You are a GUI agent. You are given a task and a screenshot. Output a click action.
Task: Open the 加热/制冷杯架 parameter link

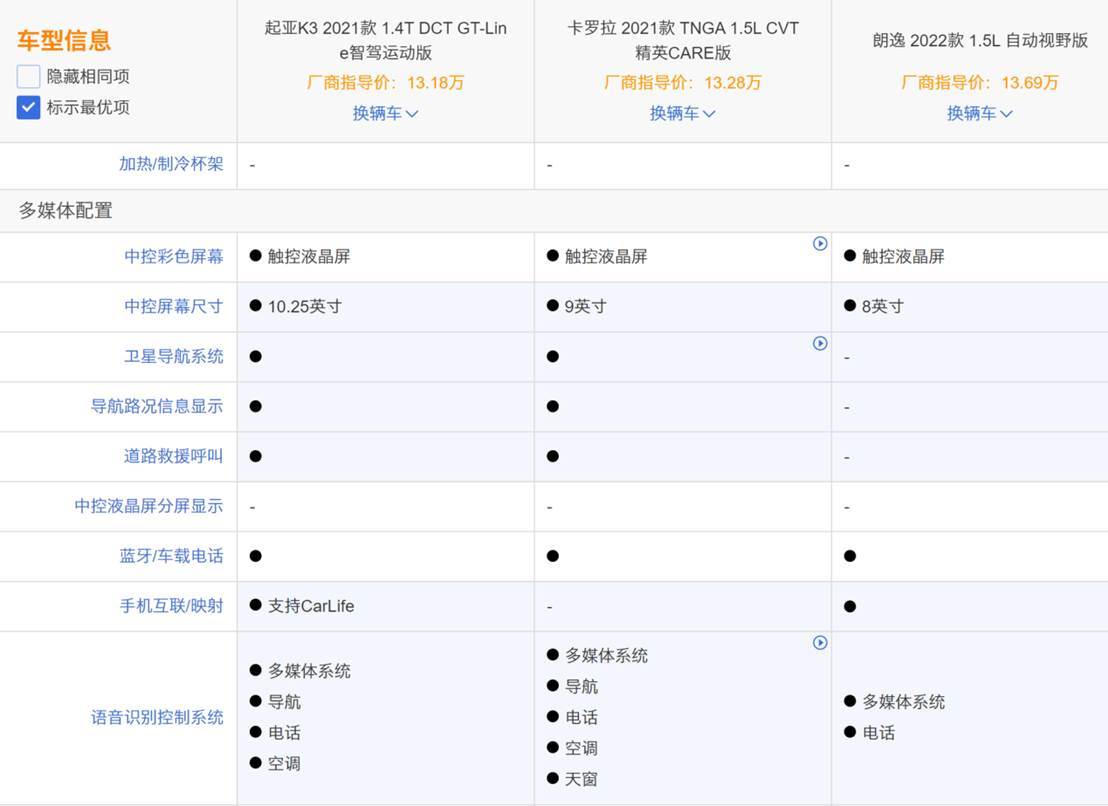[x=171, y=164]
